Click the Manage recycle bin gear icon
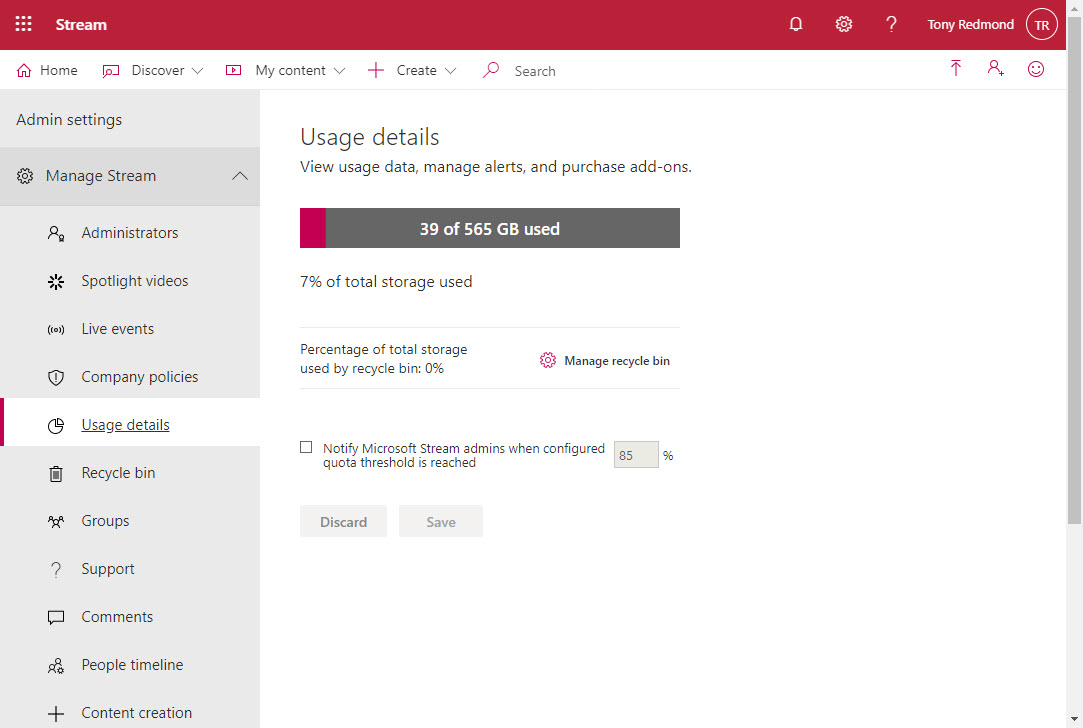1083x728 pixels. click(548, 360)
